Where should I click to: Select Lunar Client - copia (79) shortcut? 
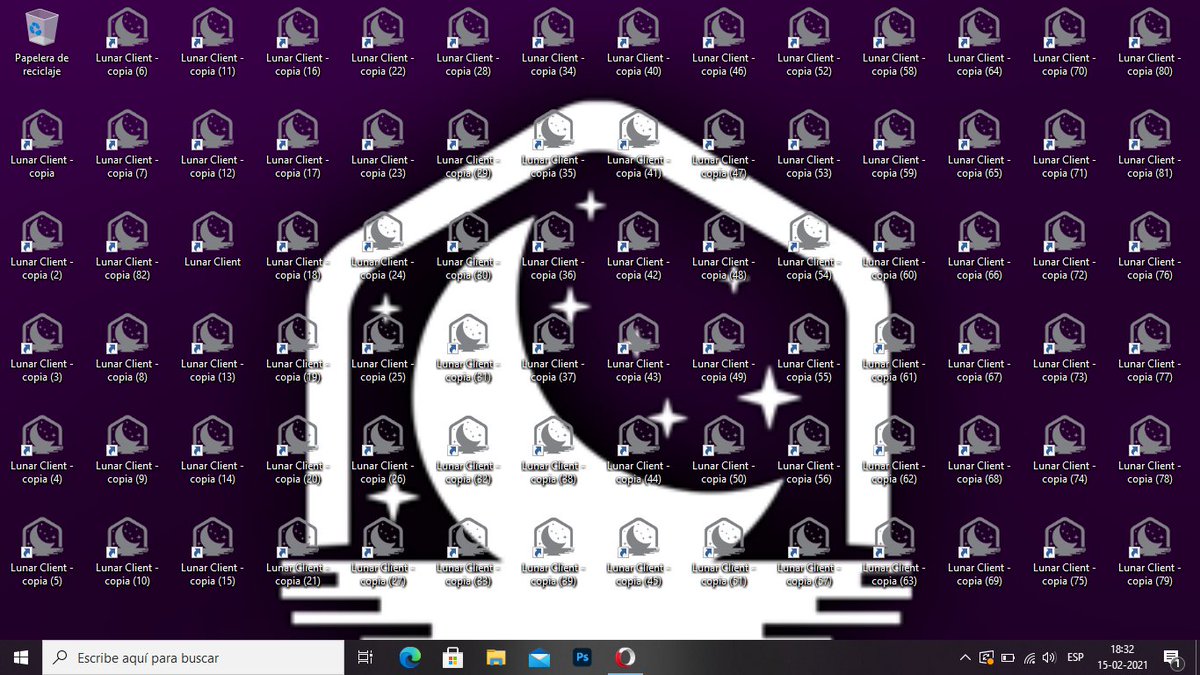[x=1150, y=554]
